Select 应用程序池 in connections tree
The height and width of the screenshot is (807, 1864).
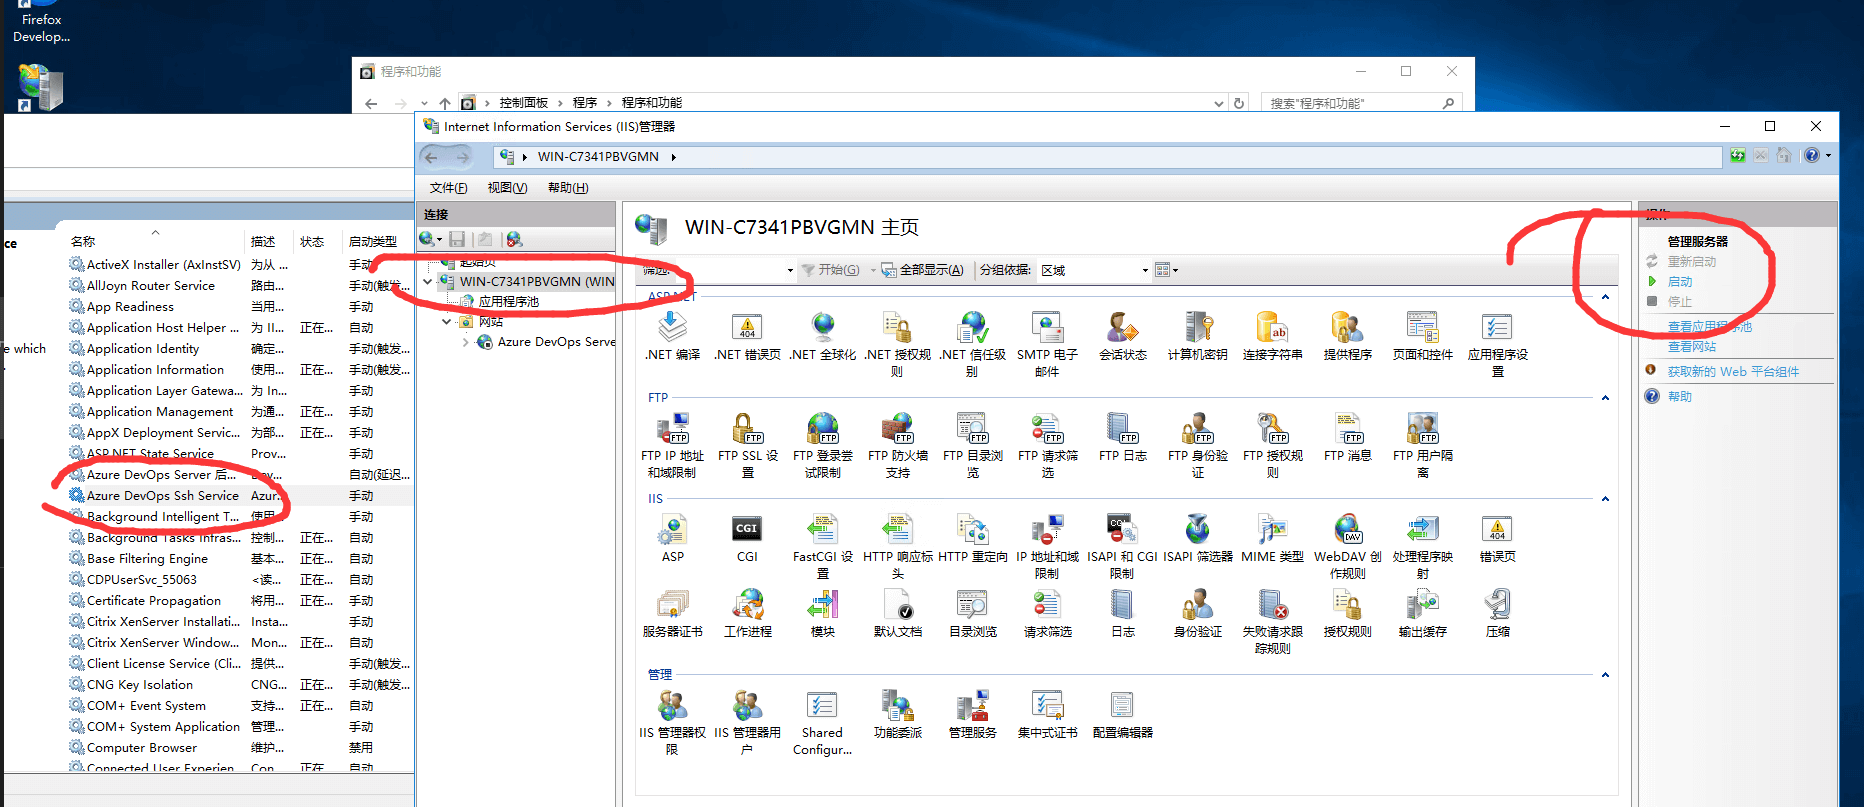point(508,302)
